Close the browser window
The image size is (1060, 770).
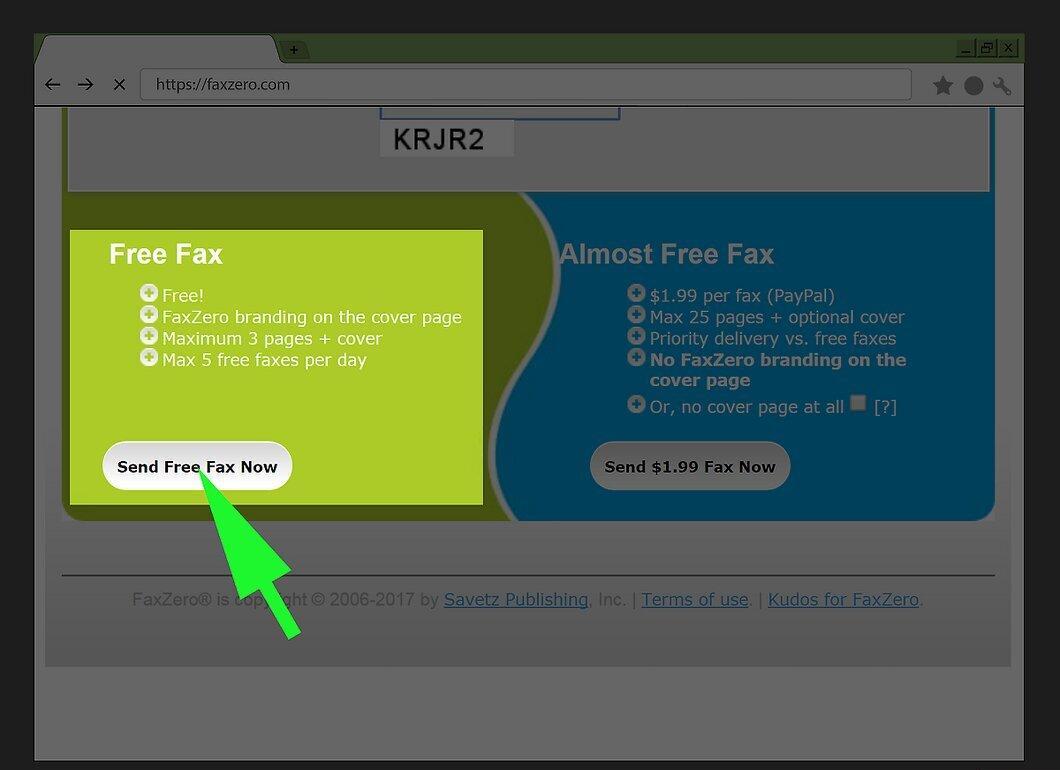[x=1008, y=48]
